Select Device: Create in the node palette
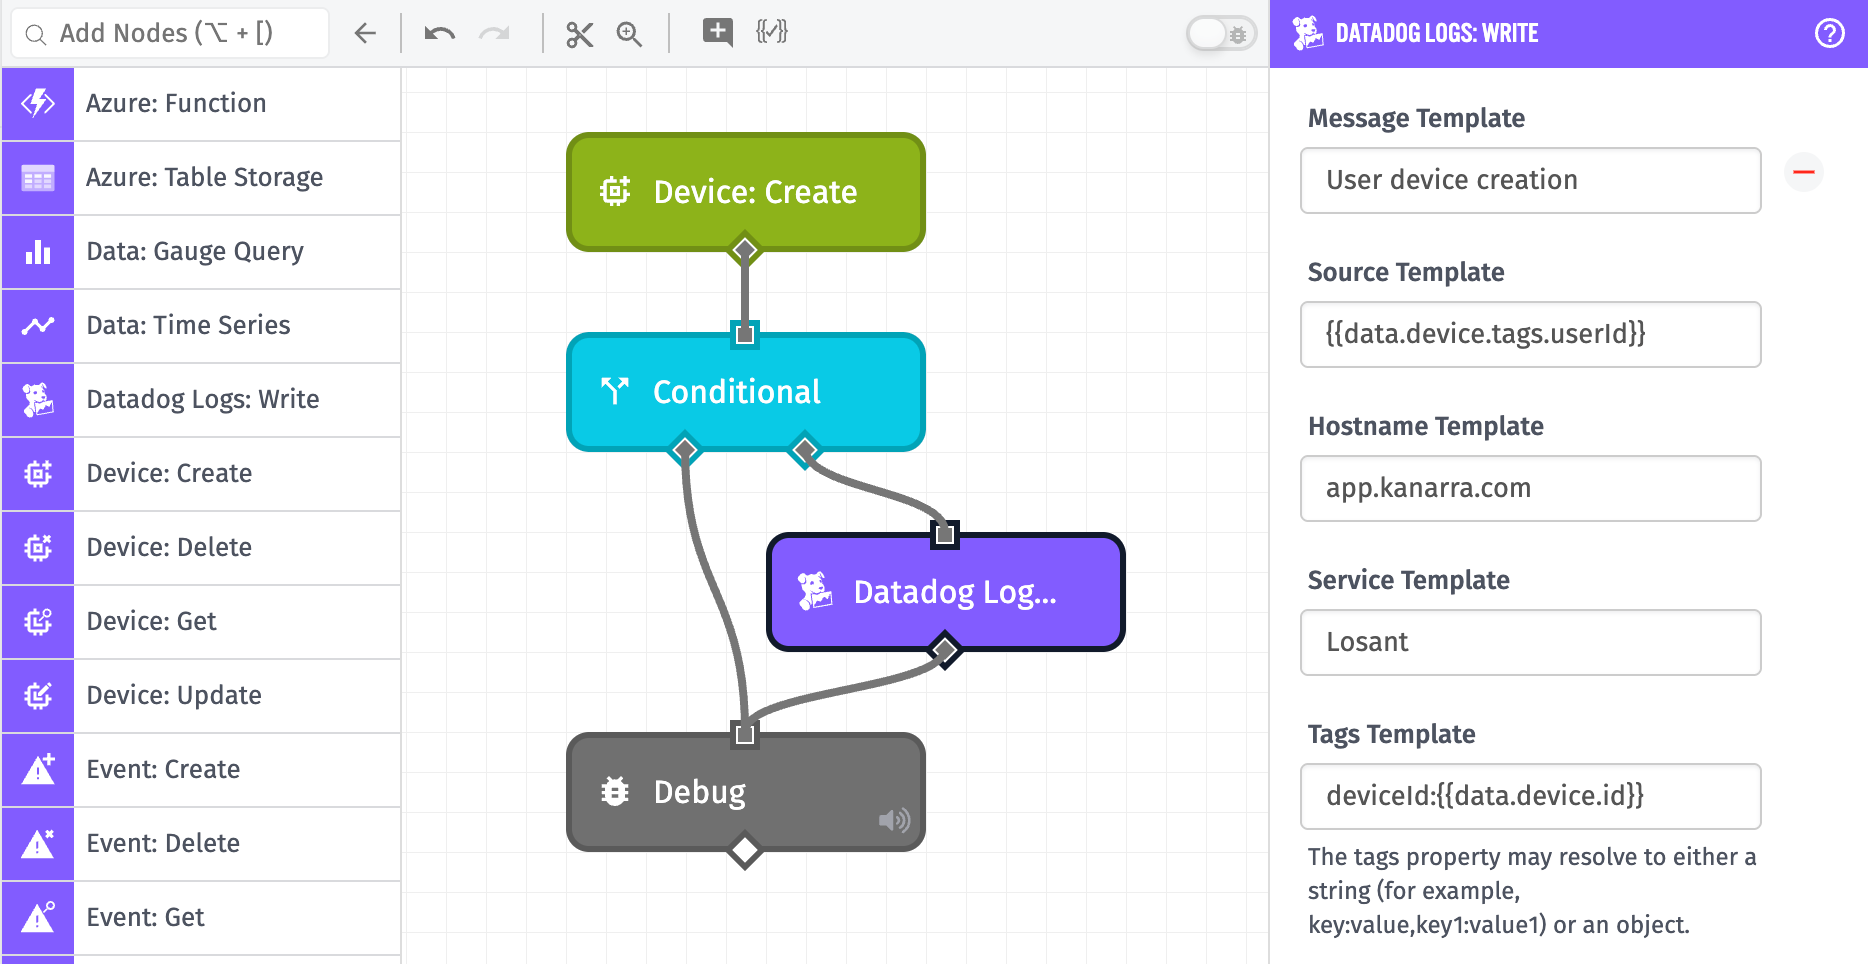The width and height of the screenshot is (1868, 964). point(201,474)
